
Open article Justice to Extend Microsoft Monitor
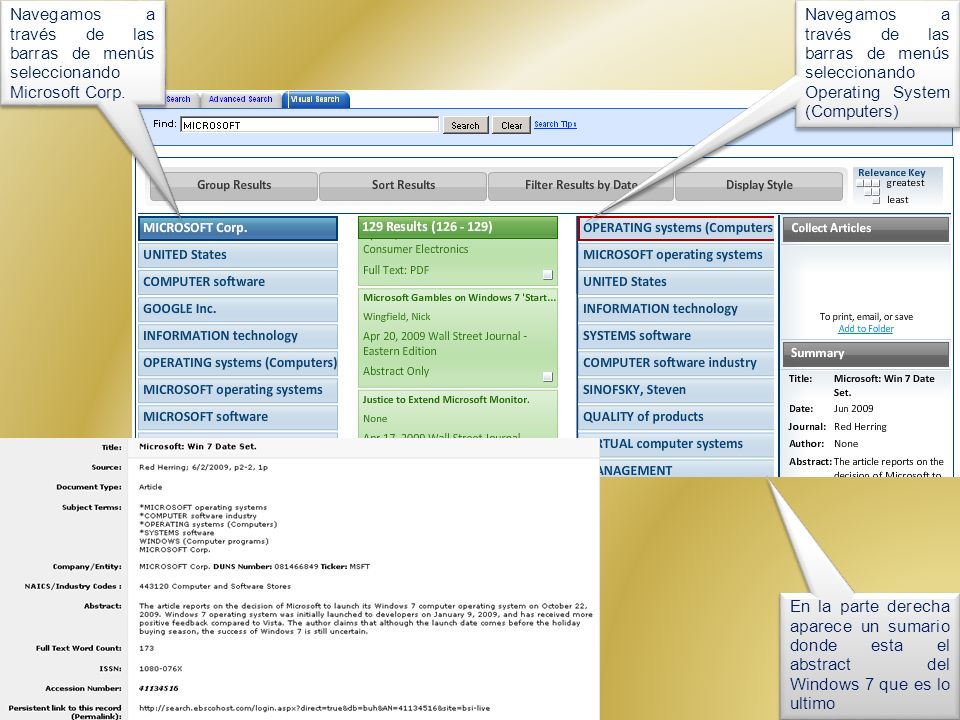446,399
